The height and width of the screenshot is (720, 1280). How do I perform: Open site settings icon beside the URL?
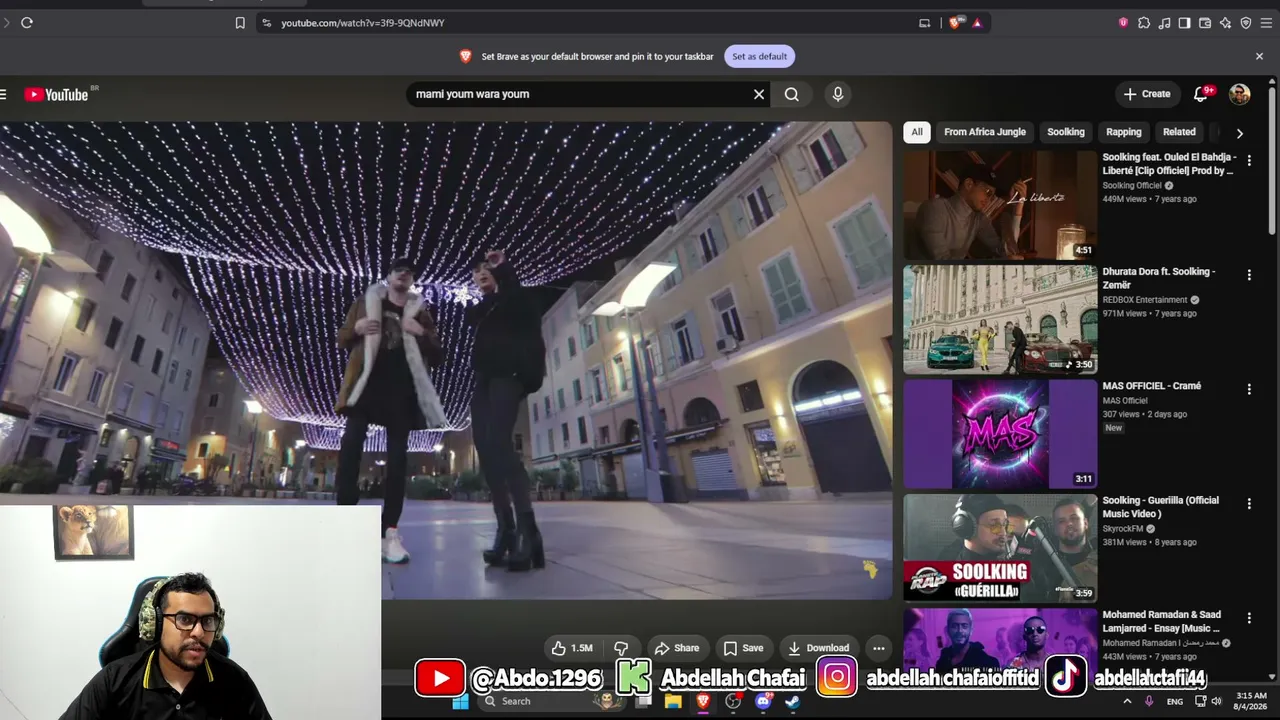[266, 23]
